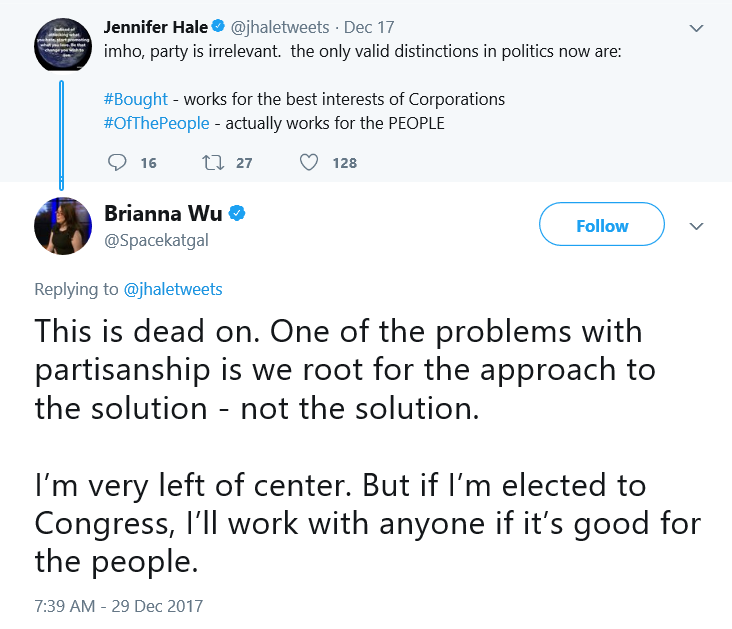
Task: Click the Jennifer Hale display name
Action: [x=155, y=27]
